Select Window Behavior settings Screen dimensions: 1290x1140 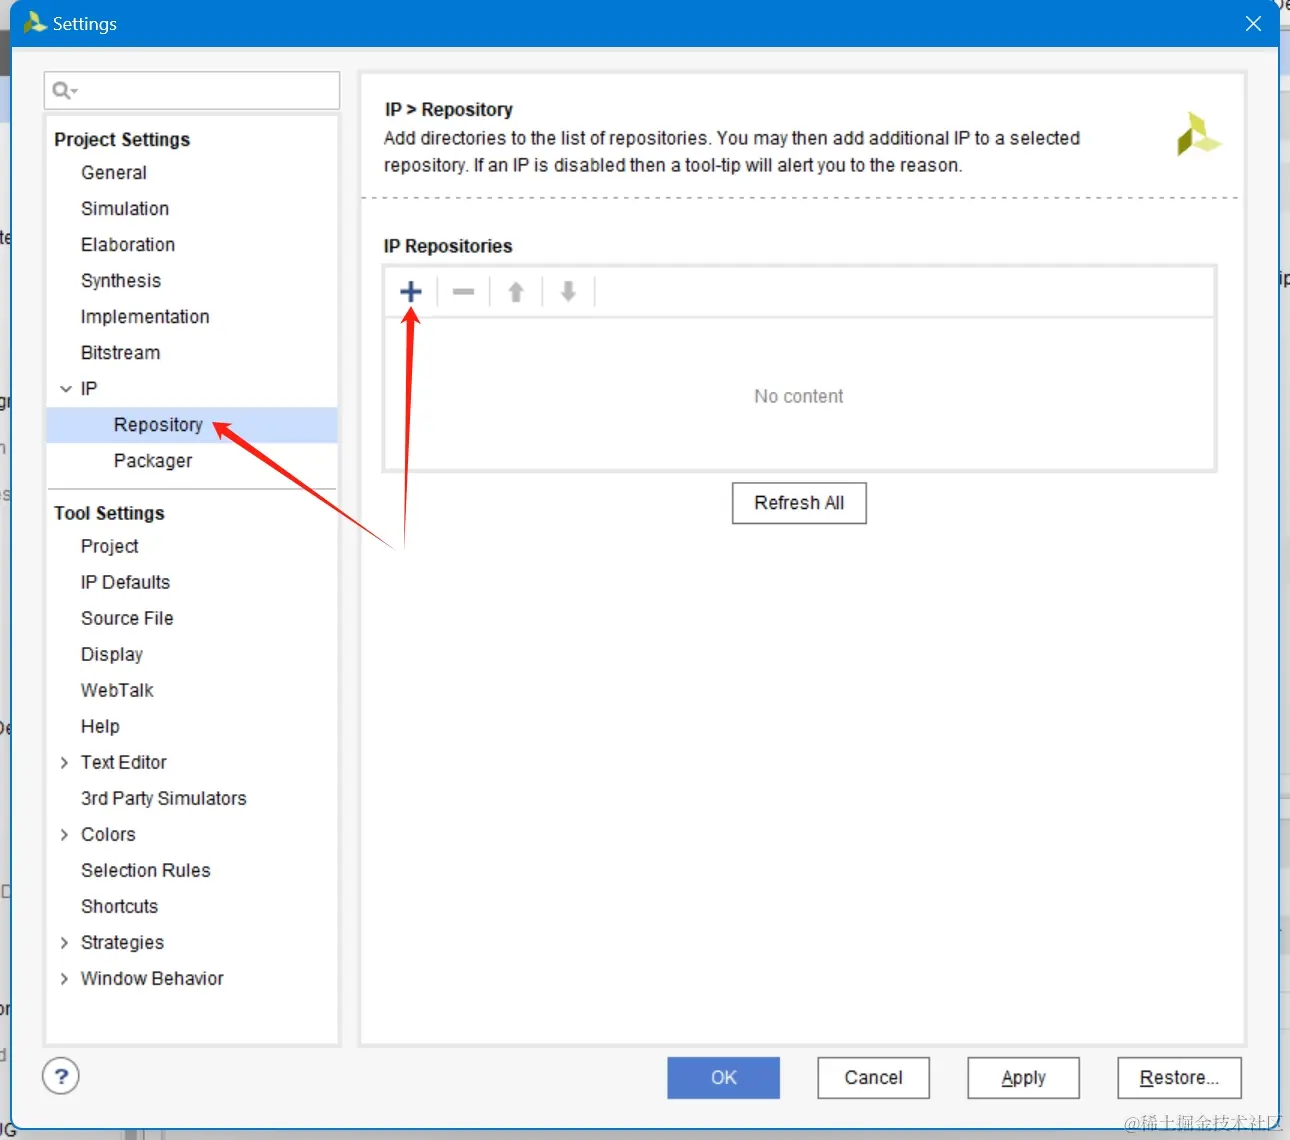[x=152, y=979]
